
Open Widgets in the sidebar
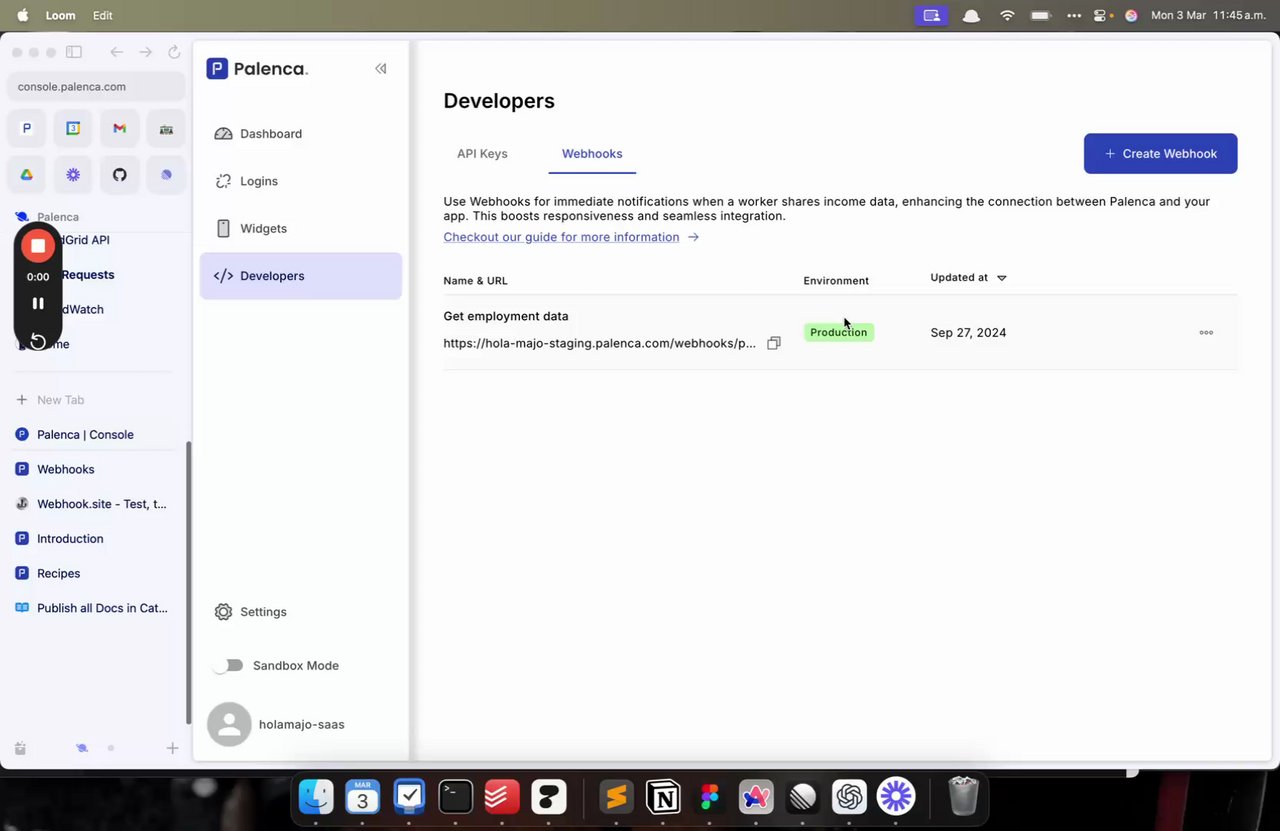(x=301, y=229)
